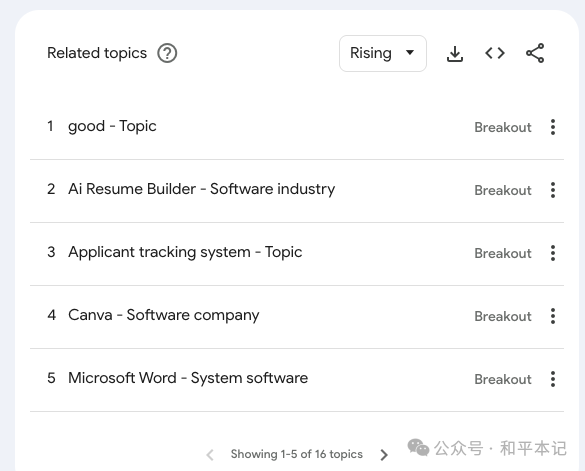Select Canva - Software company
585x471 pixels.
click(163, 315)
